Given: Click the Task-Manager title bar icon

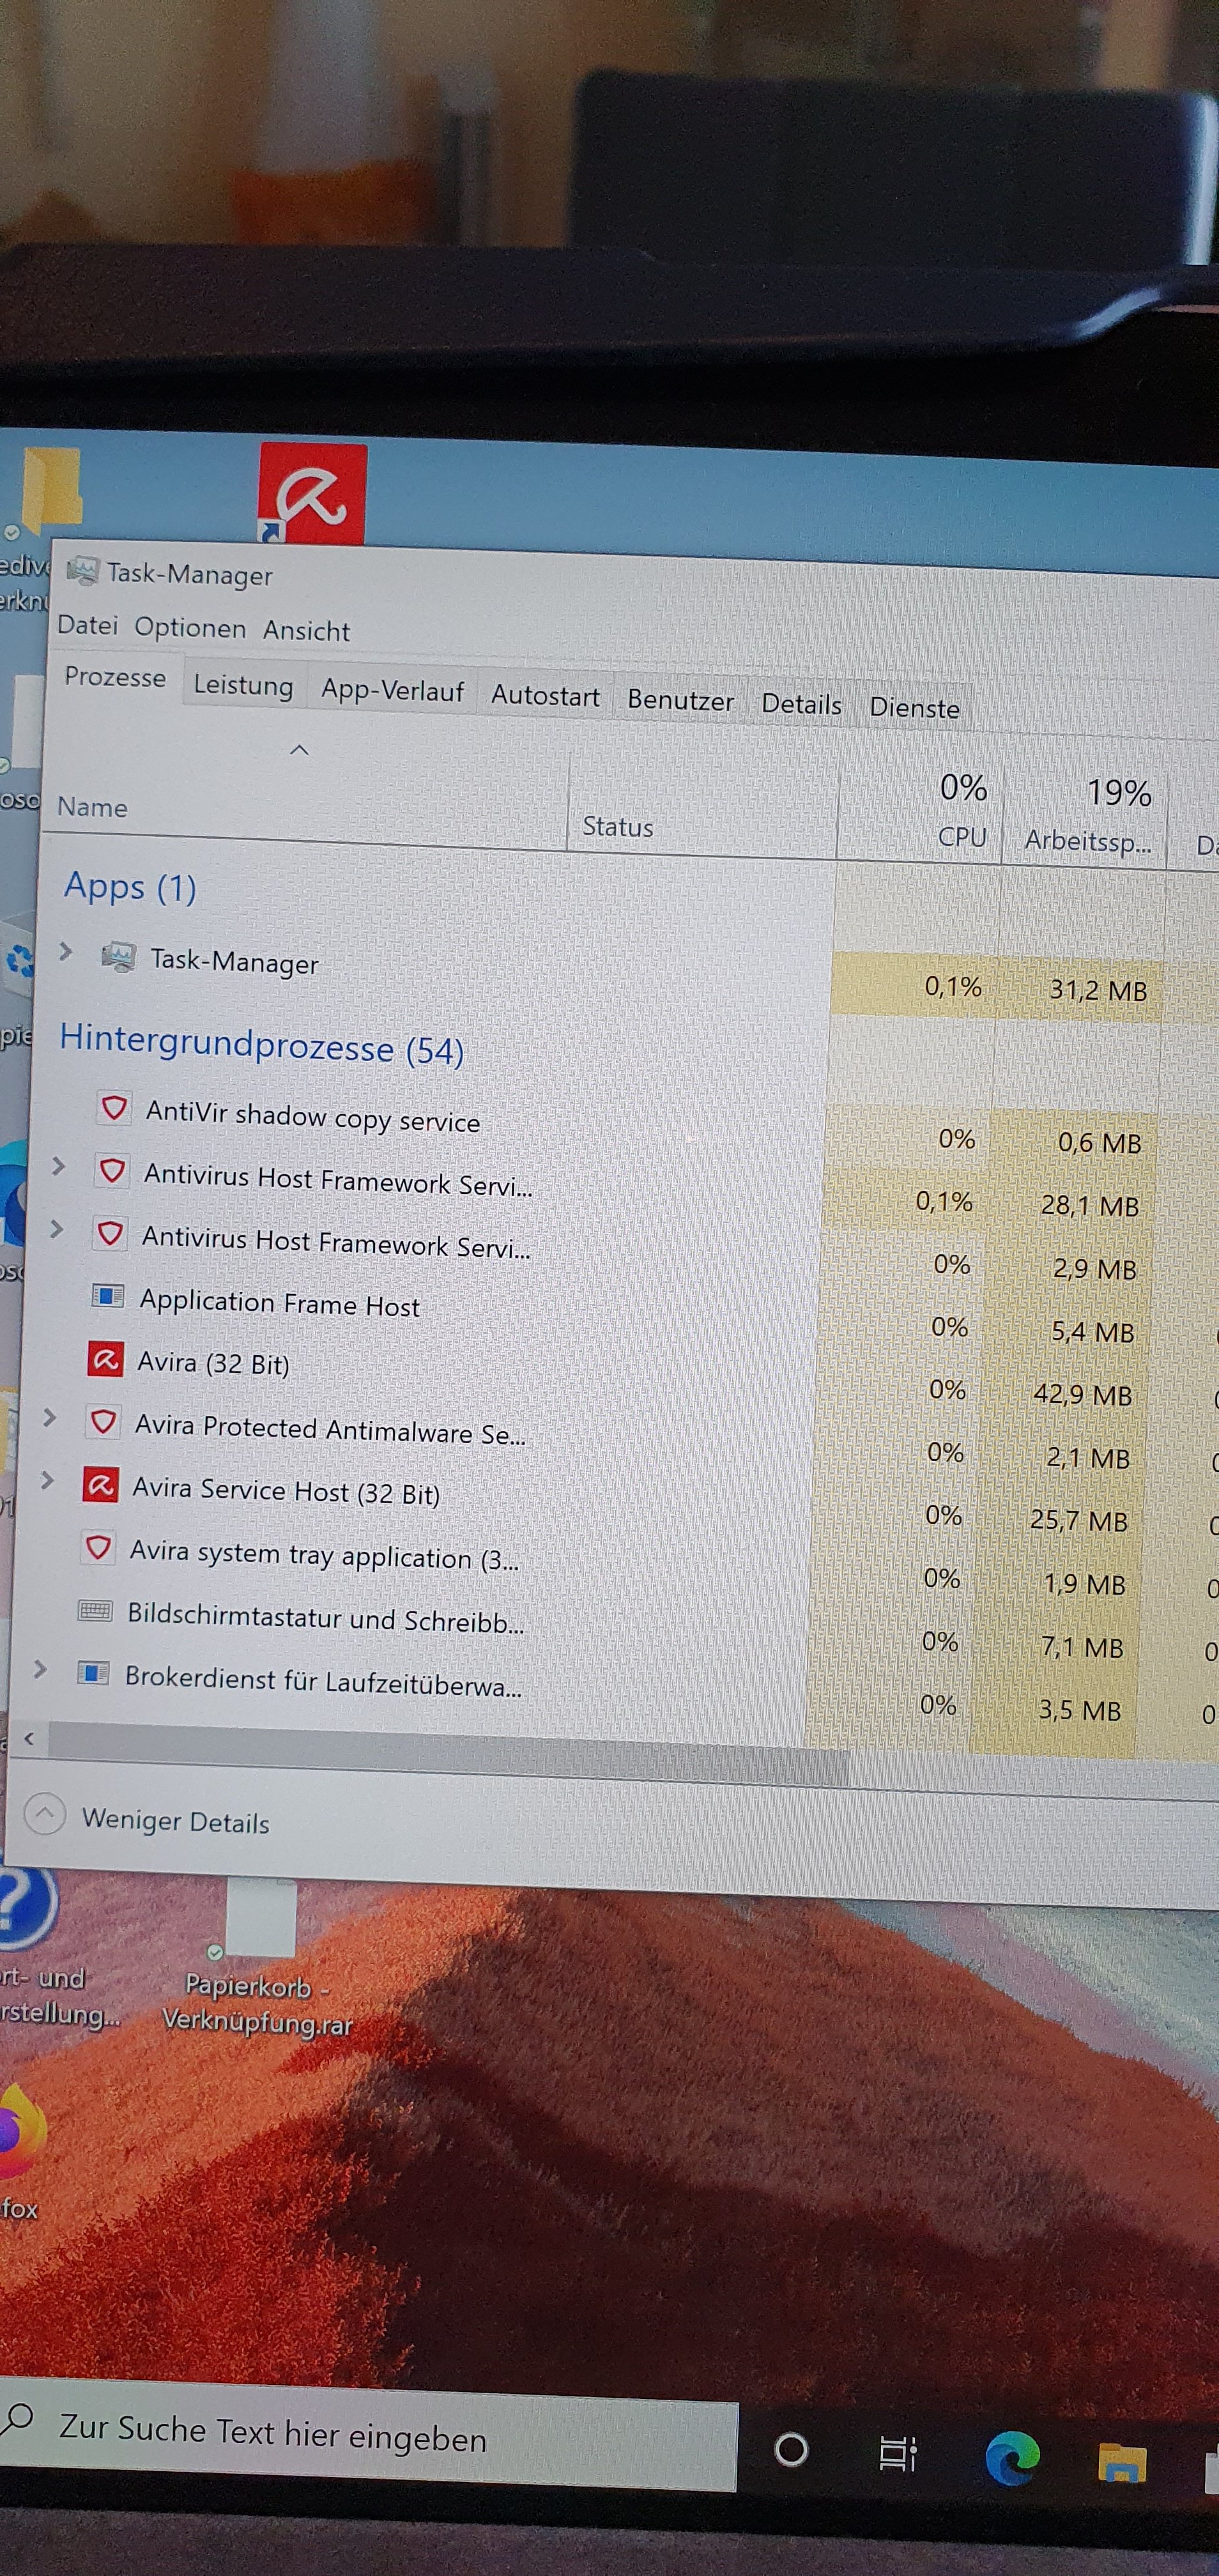Looking at the screenshot, I should point(83,571).
